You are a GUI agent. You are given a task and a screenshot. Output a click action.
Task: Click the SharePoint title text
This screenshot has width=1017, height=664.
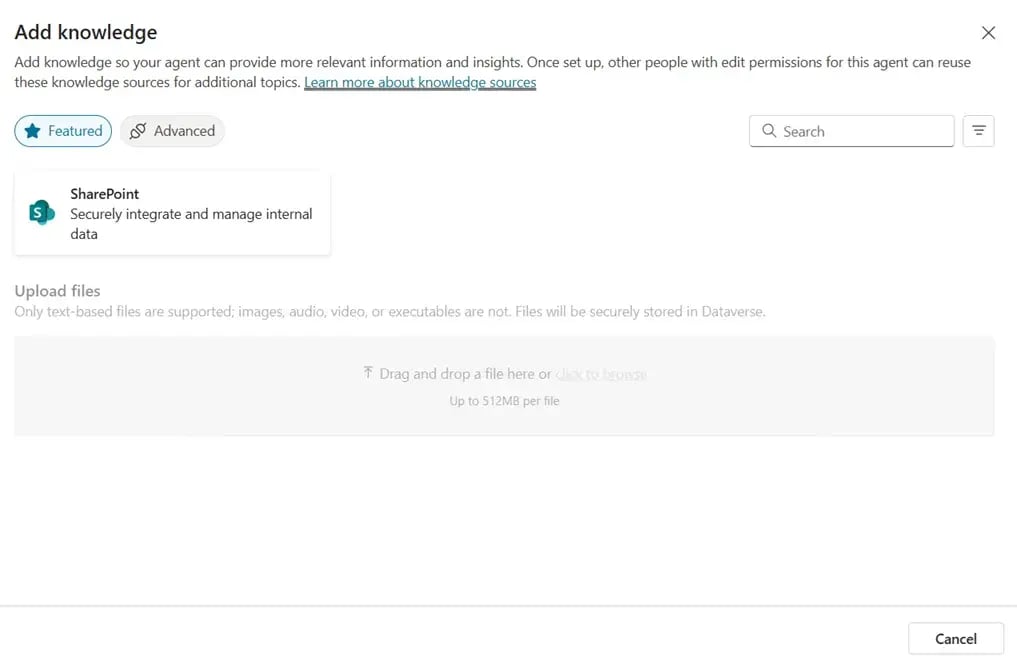click(x=104, y=194)
